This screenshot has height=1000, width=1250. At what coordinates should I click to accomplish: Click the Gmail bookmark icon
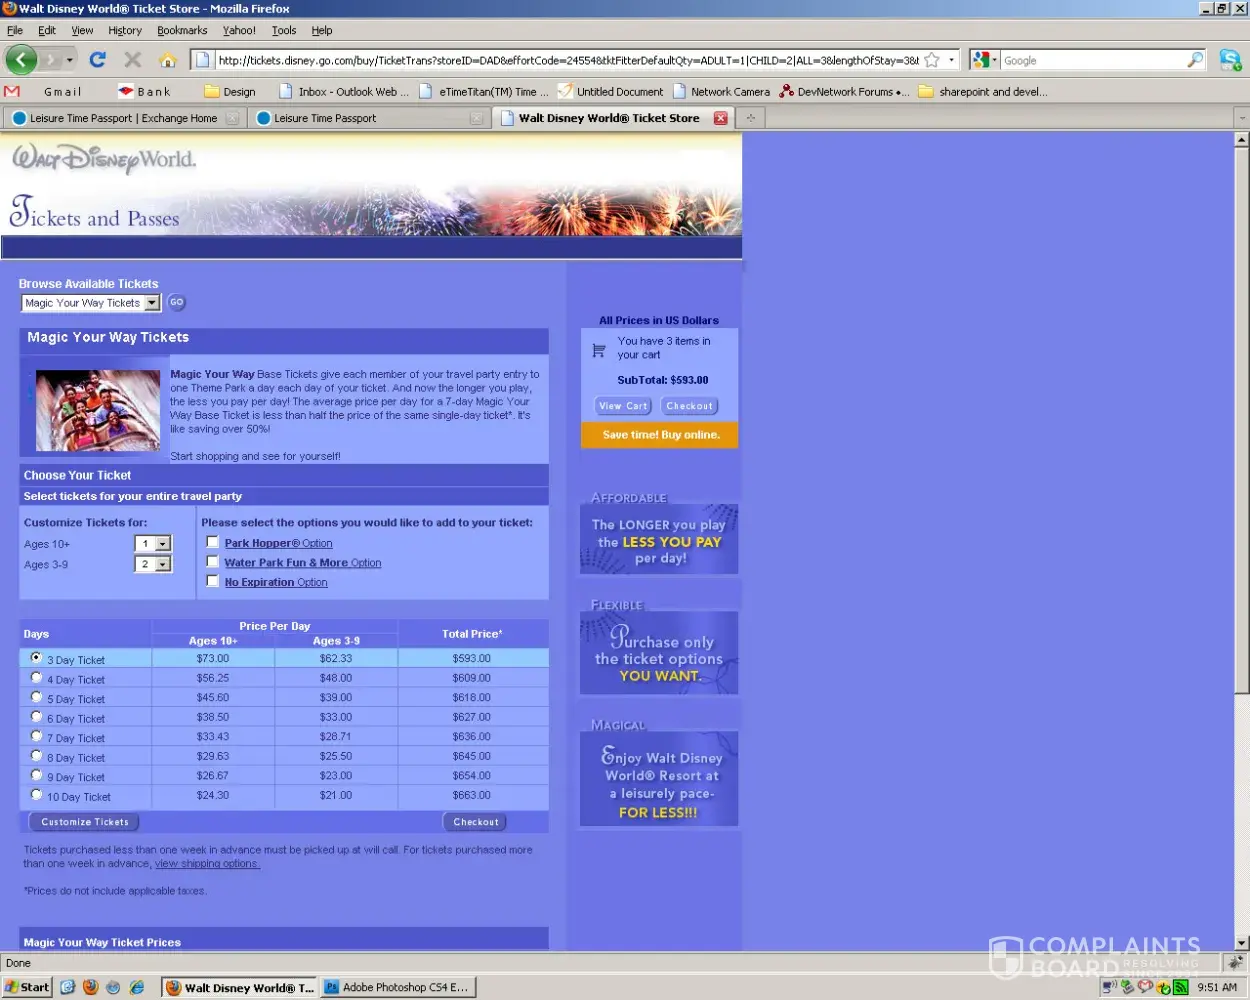tap(12, 91)
